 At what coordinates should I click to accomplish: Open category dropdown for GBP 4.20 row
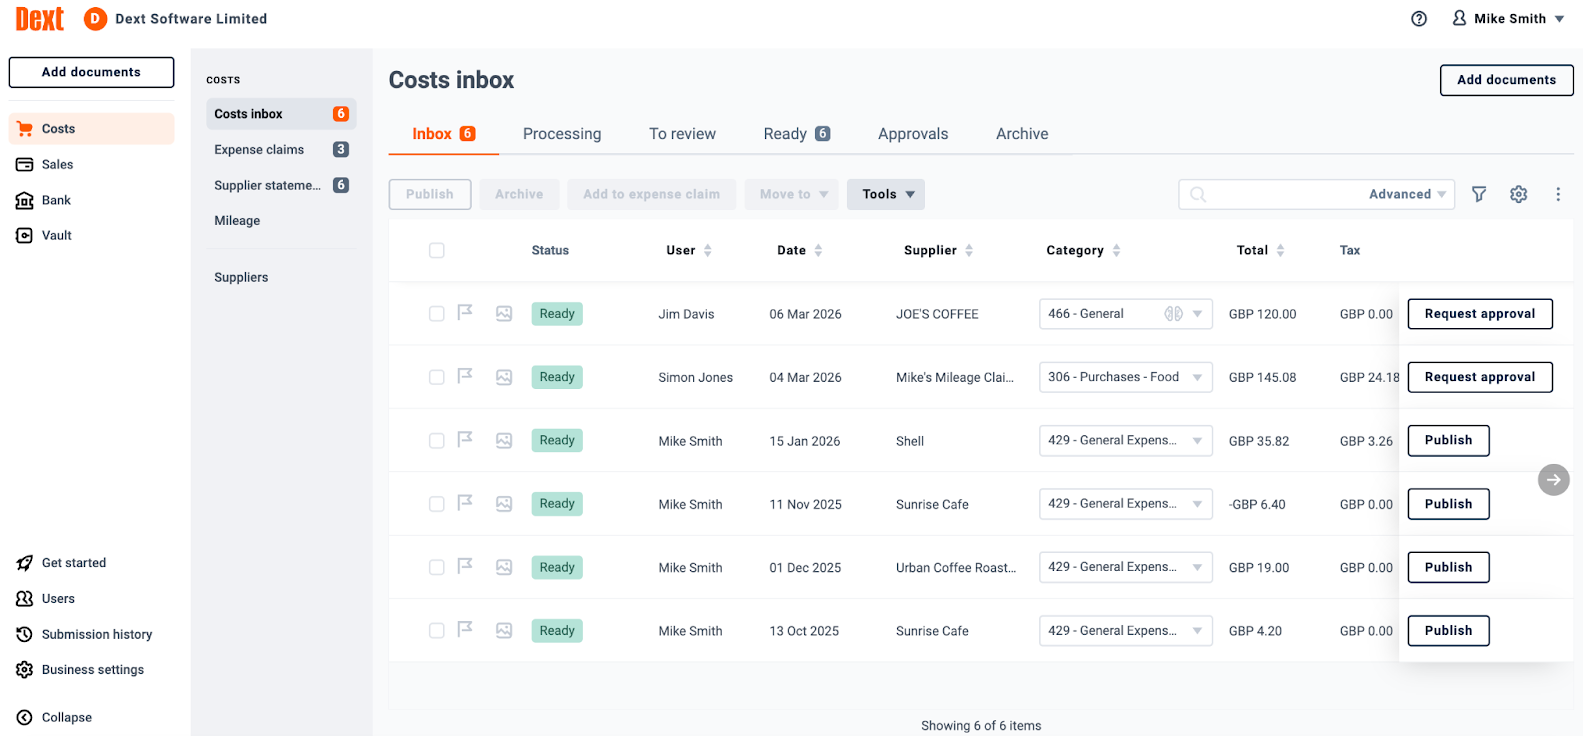tap(1126, 631)
